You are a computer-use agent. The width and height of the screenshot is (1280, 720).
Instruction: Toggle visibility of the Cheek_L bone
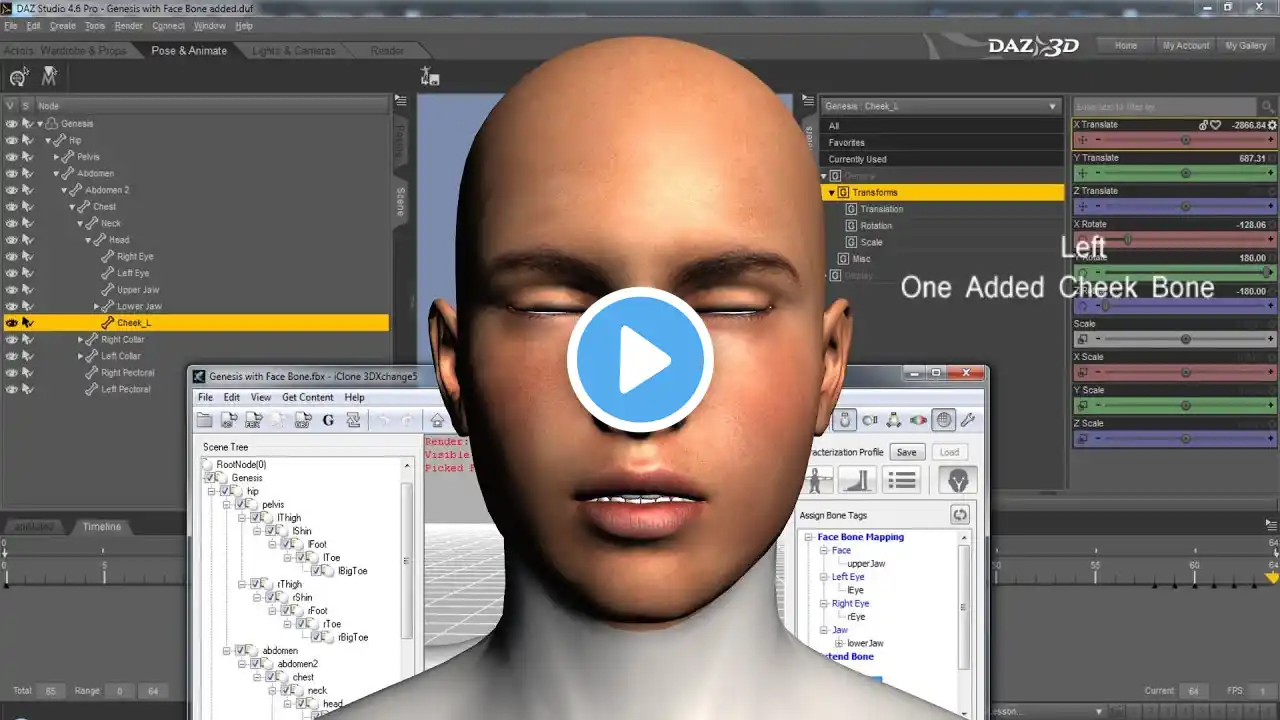(11, 323)
